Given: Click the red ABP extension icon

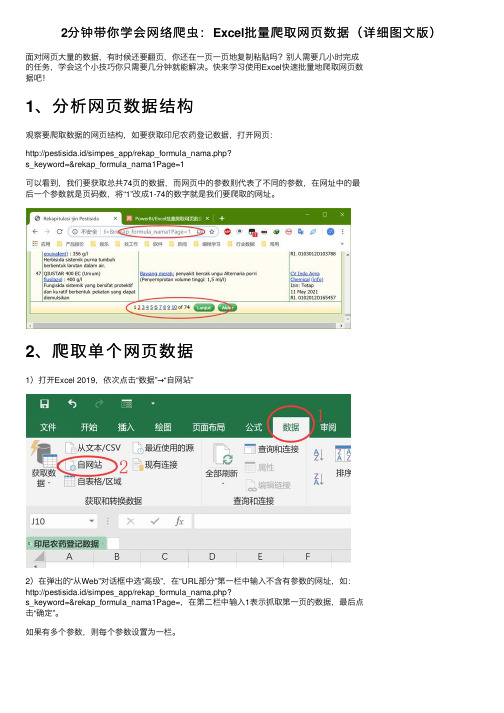Looking at the screenshot, I should click(227, 231).
